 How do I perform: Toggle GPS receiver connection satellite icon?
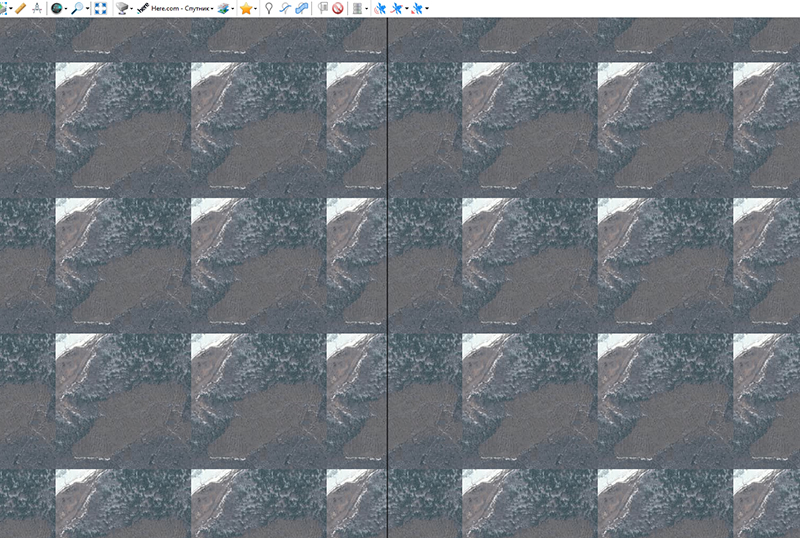click(x=380, y=8)
